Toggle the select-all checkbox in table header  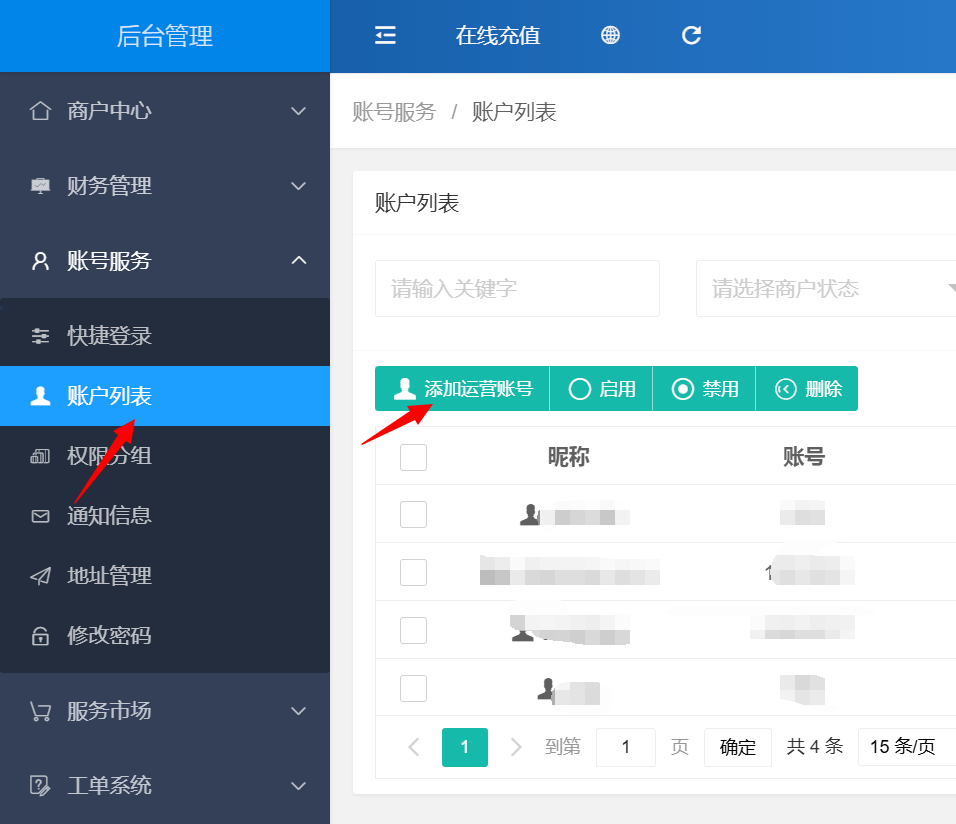click(x=413, y=457)
